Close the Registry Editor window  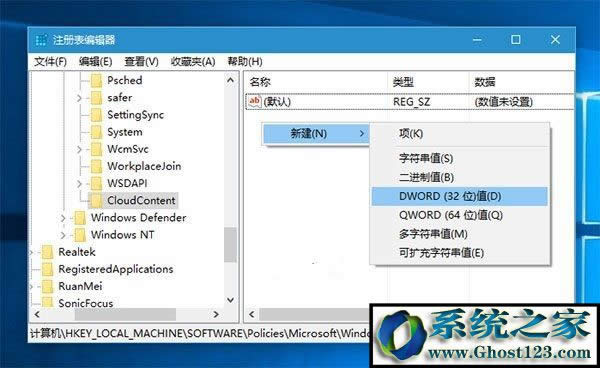point(555,40)
